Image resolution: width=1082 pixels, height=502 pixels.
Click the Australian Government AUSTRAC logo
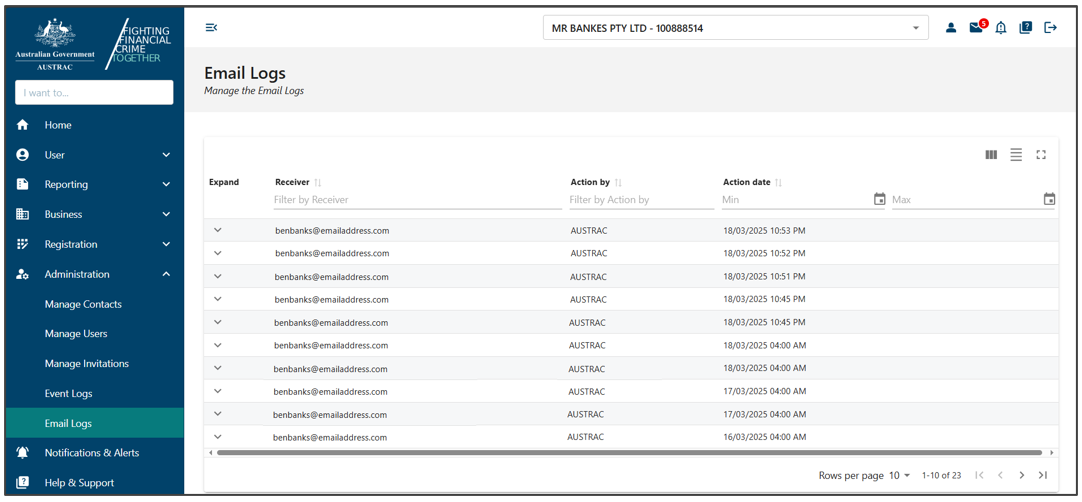coord(55,44)
